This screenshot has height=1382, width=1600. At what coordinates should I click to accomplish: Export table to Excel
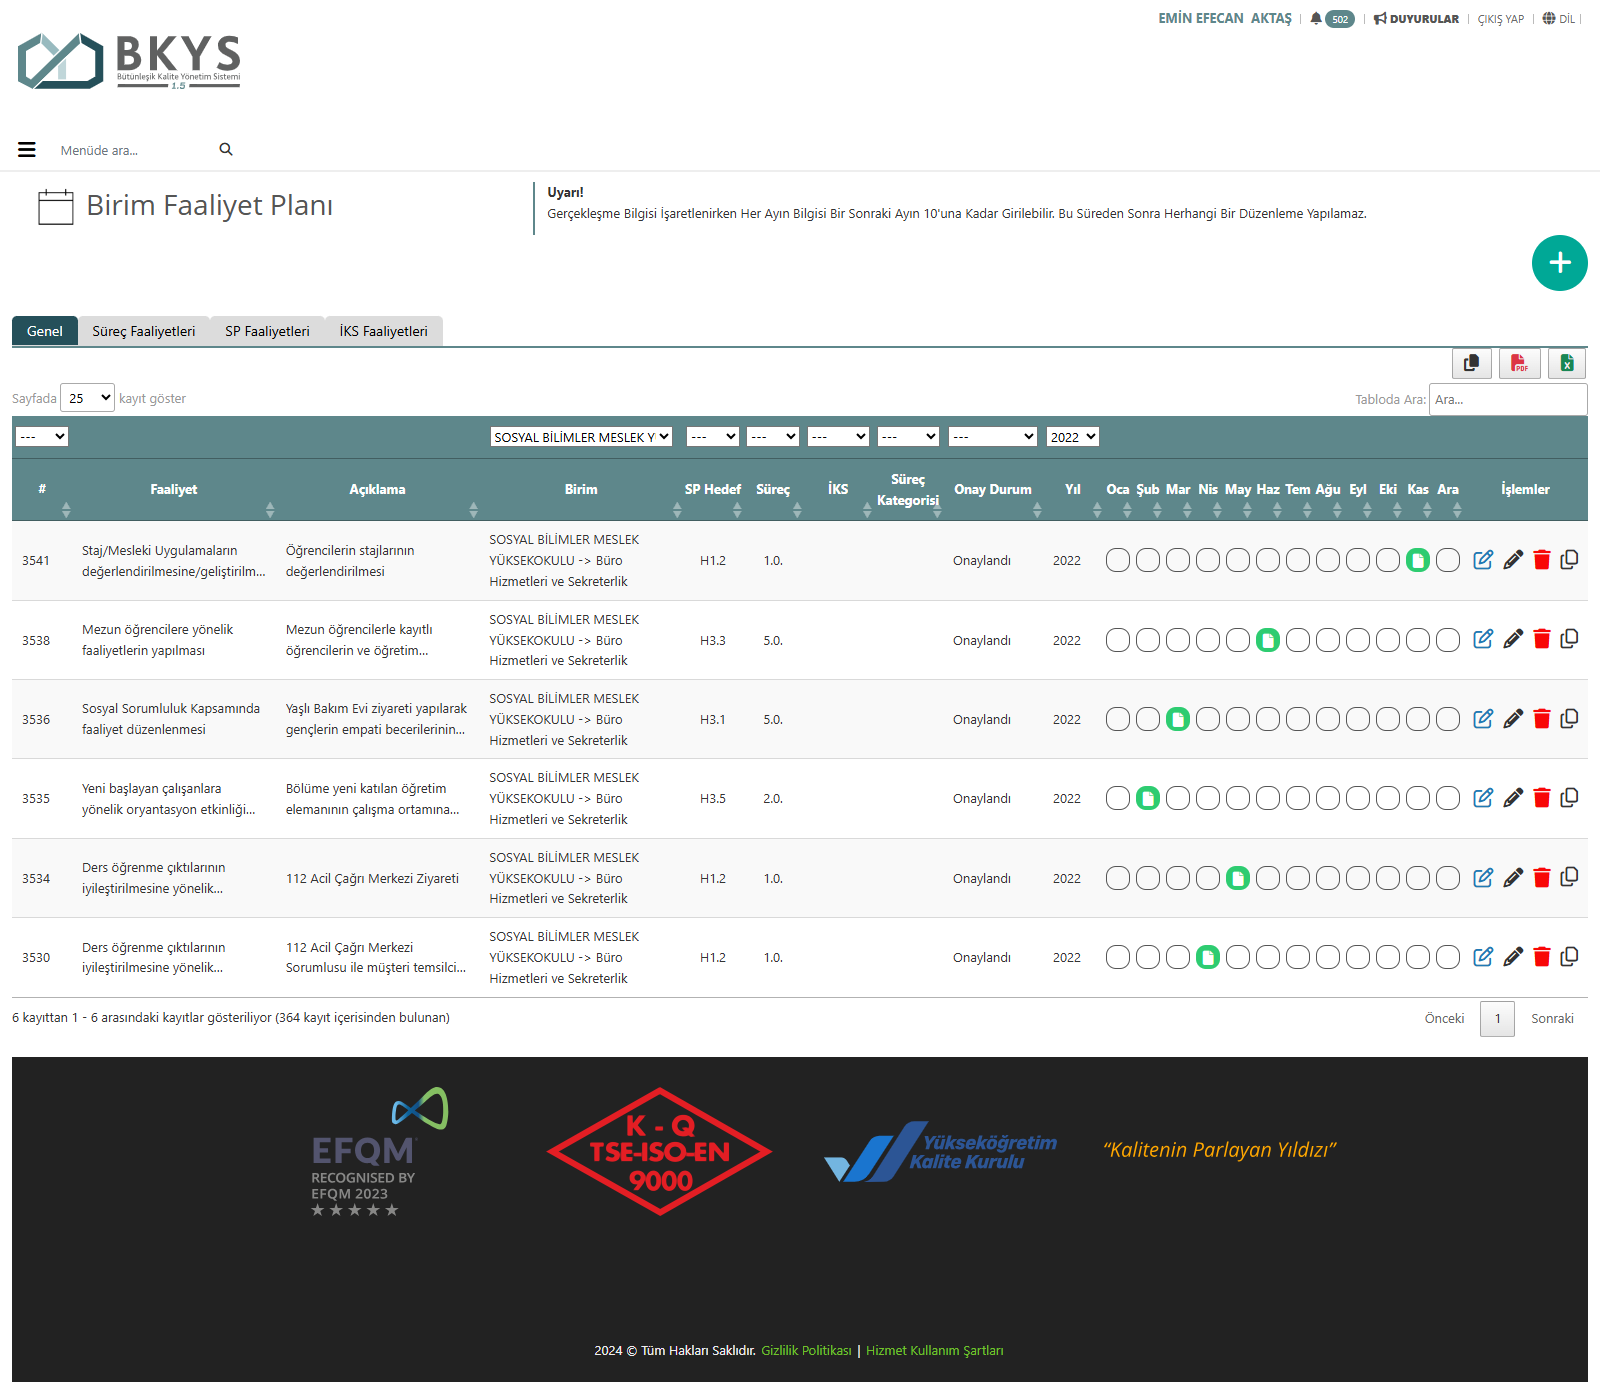(1566, 363)
